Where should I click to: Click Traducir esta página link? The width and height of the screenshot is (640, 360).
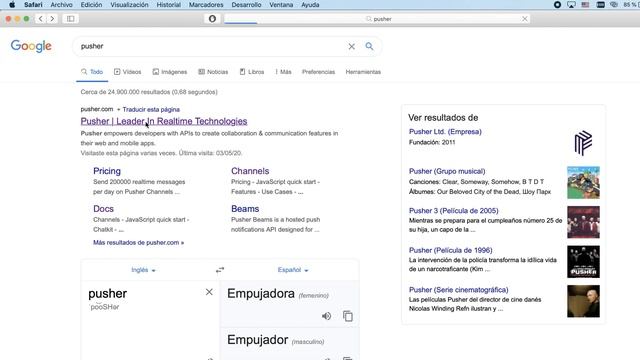click(x=151, y=109)
